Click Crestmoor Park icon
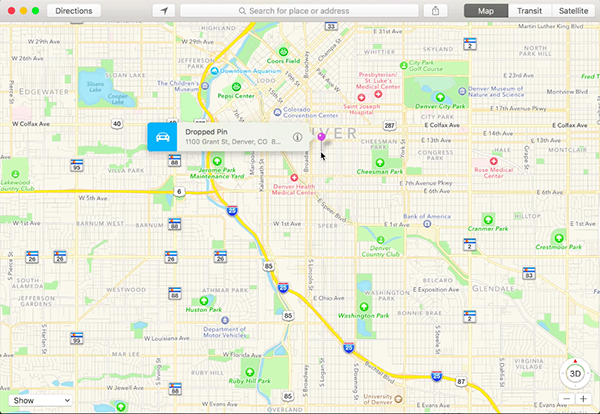Viewport: 600px width, 414px height. pyautogui.click(x=559, y=238)
